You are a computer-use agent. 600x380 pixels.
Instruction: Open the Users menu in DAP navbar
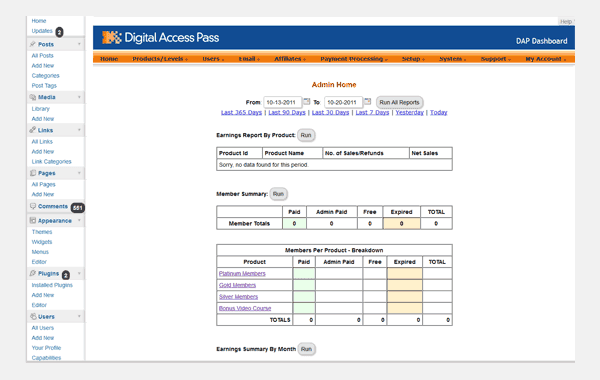click(x=213, y=59)
